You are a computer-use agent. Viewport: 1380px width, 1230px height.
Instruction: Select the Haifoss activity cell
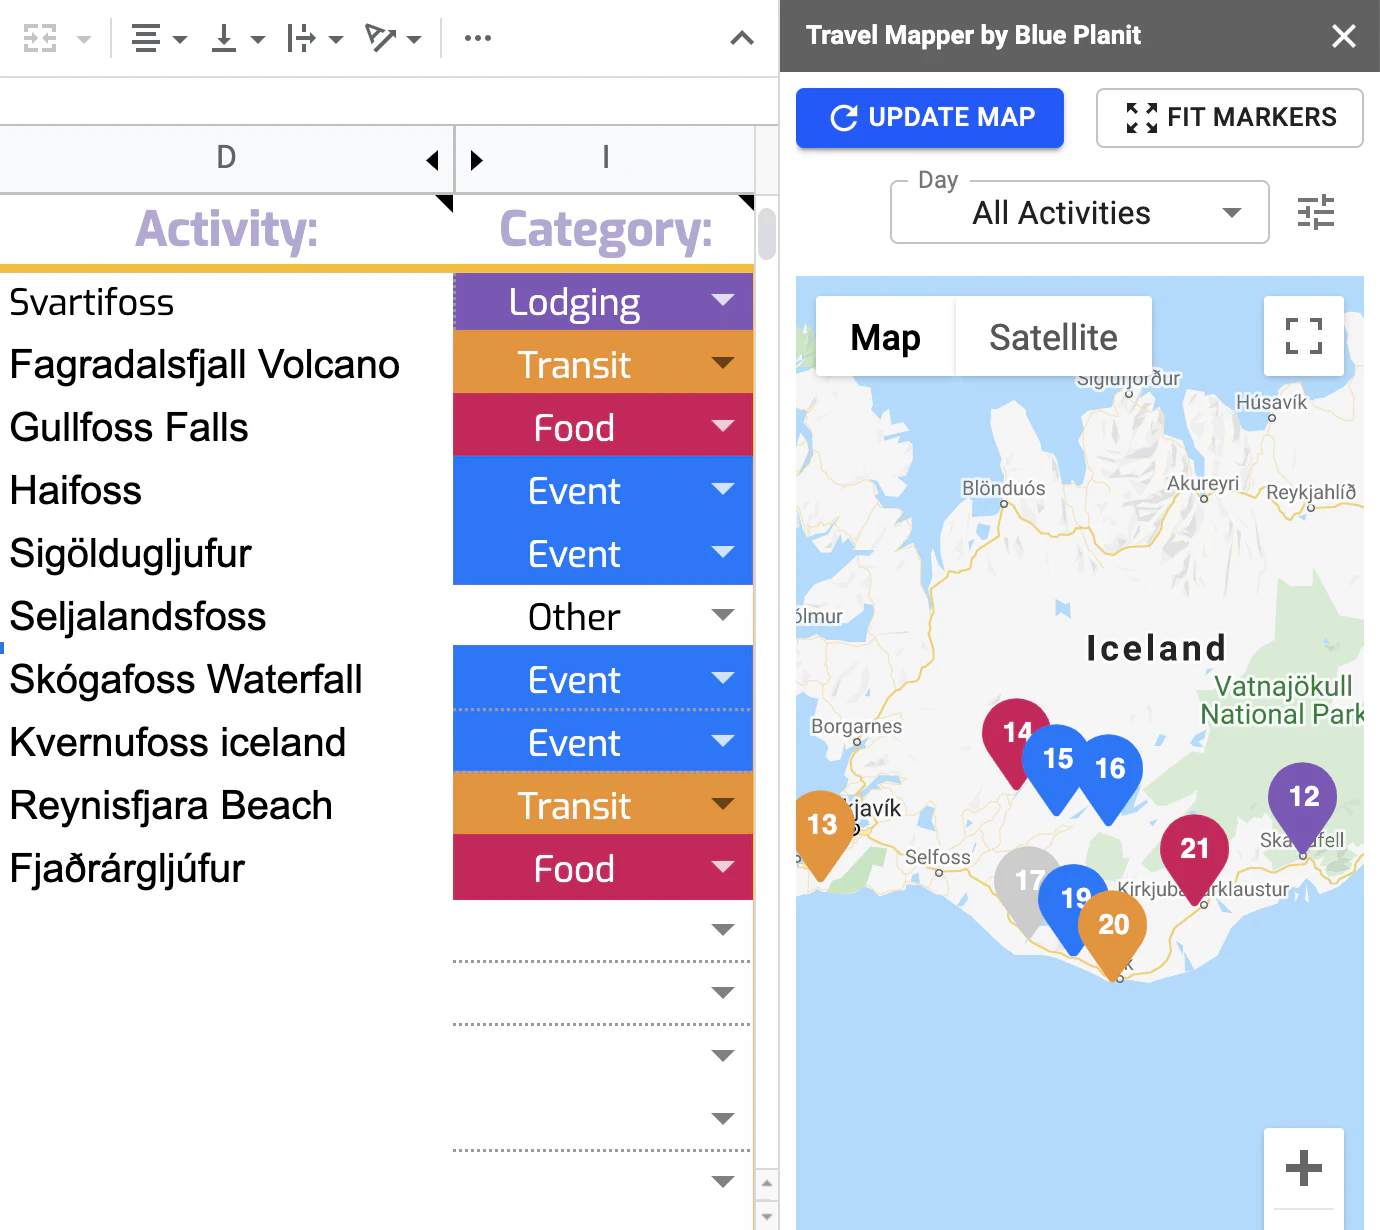226,490
